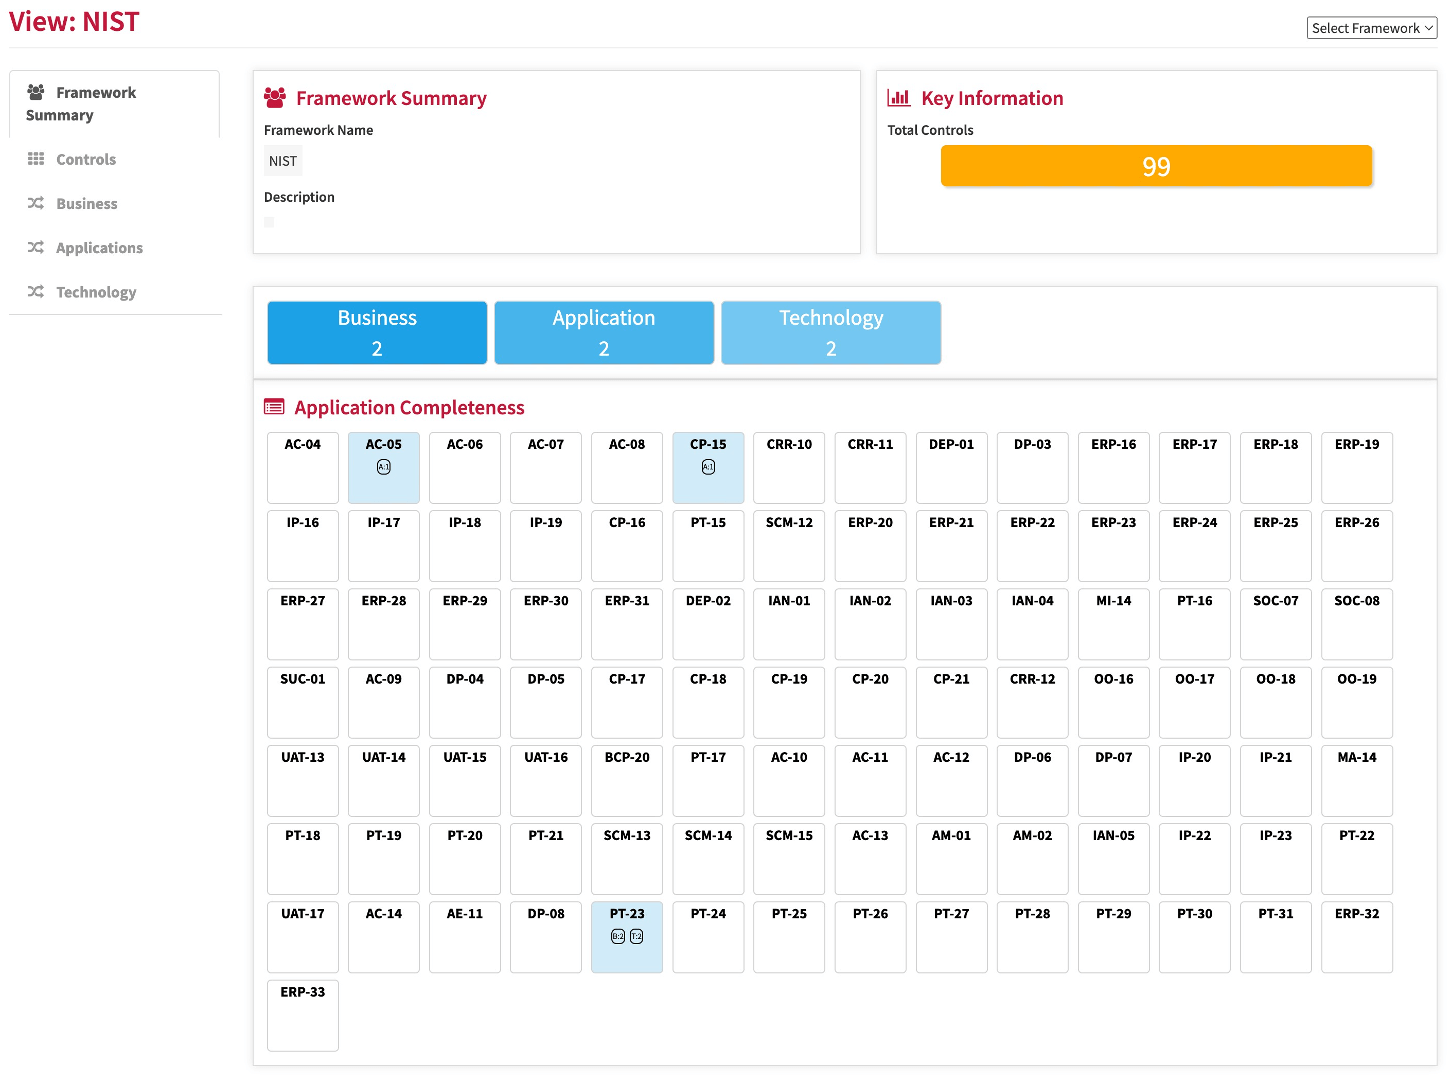Select the Business 2 tile
The image size is (1452, 1082).
coord(377,333)
